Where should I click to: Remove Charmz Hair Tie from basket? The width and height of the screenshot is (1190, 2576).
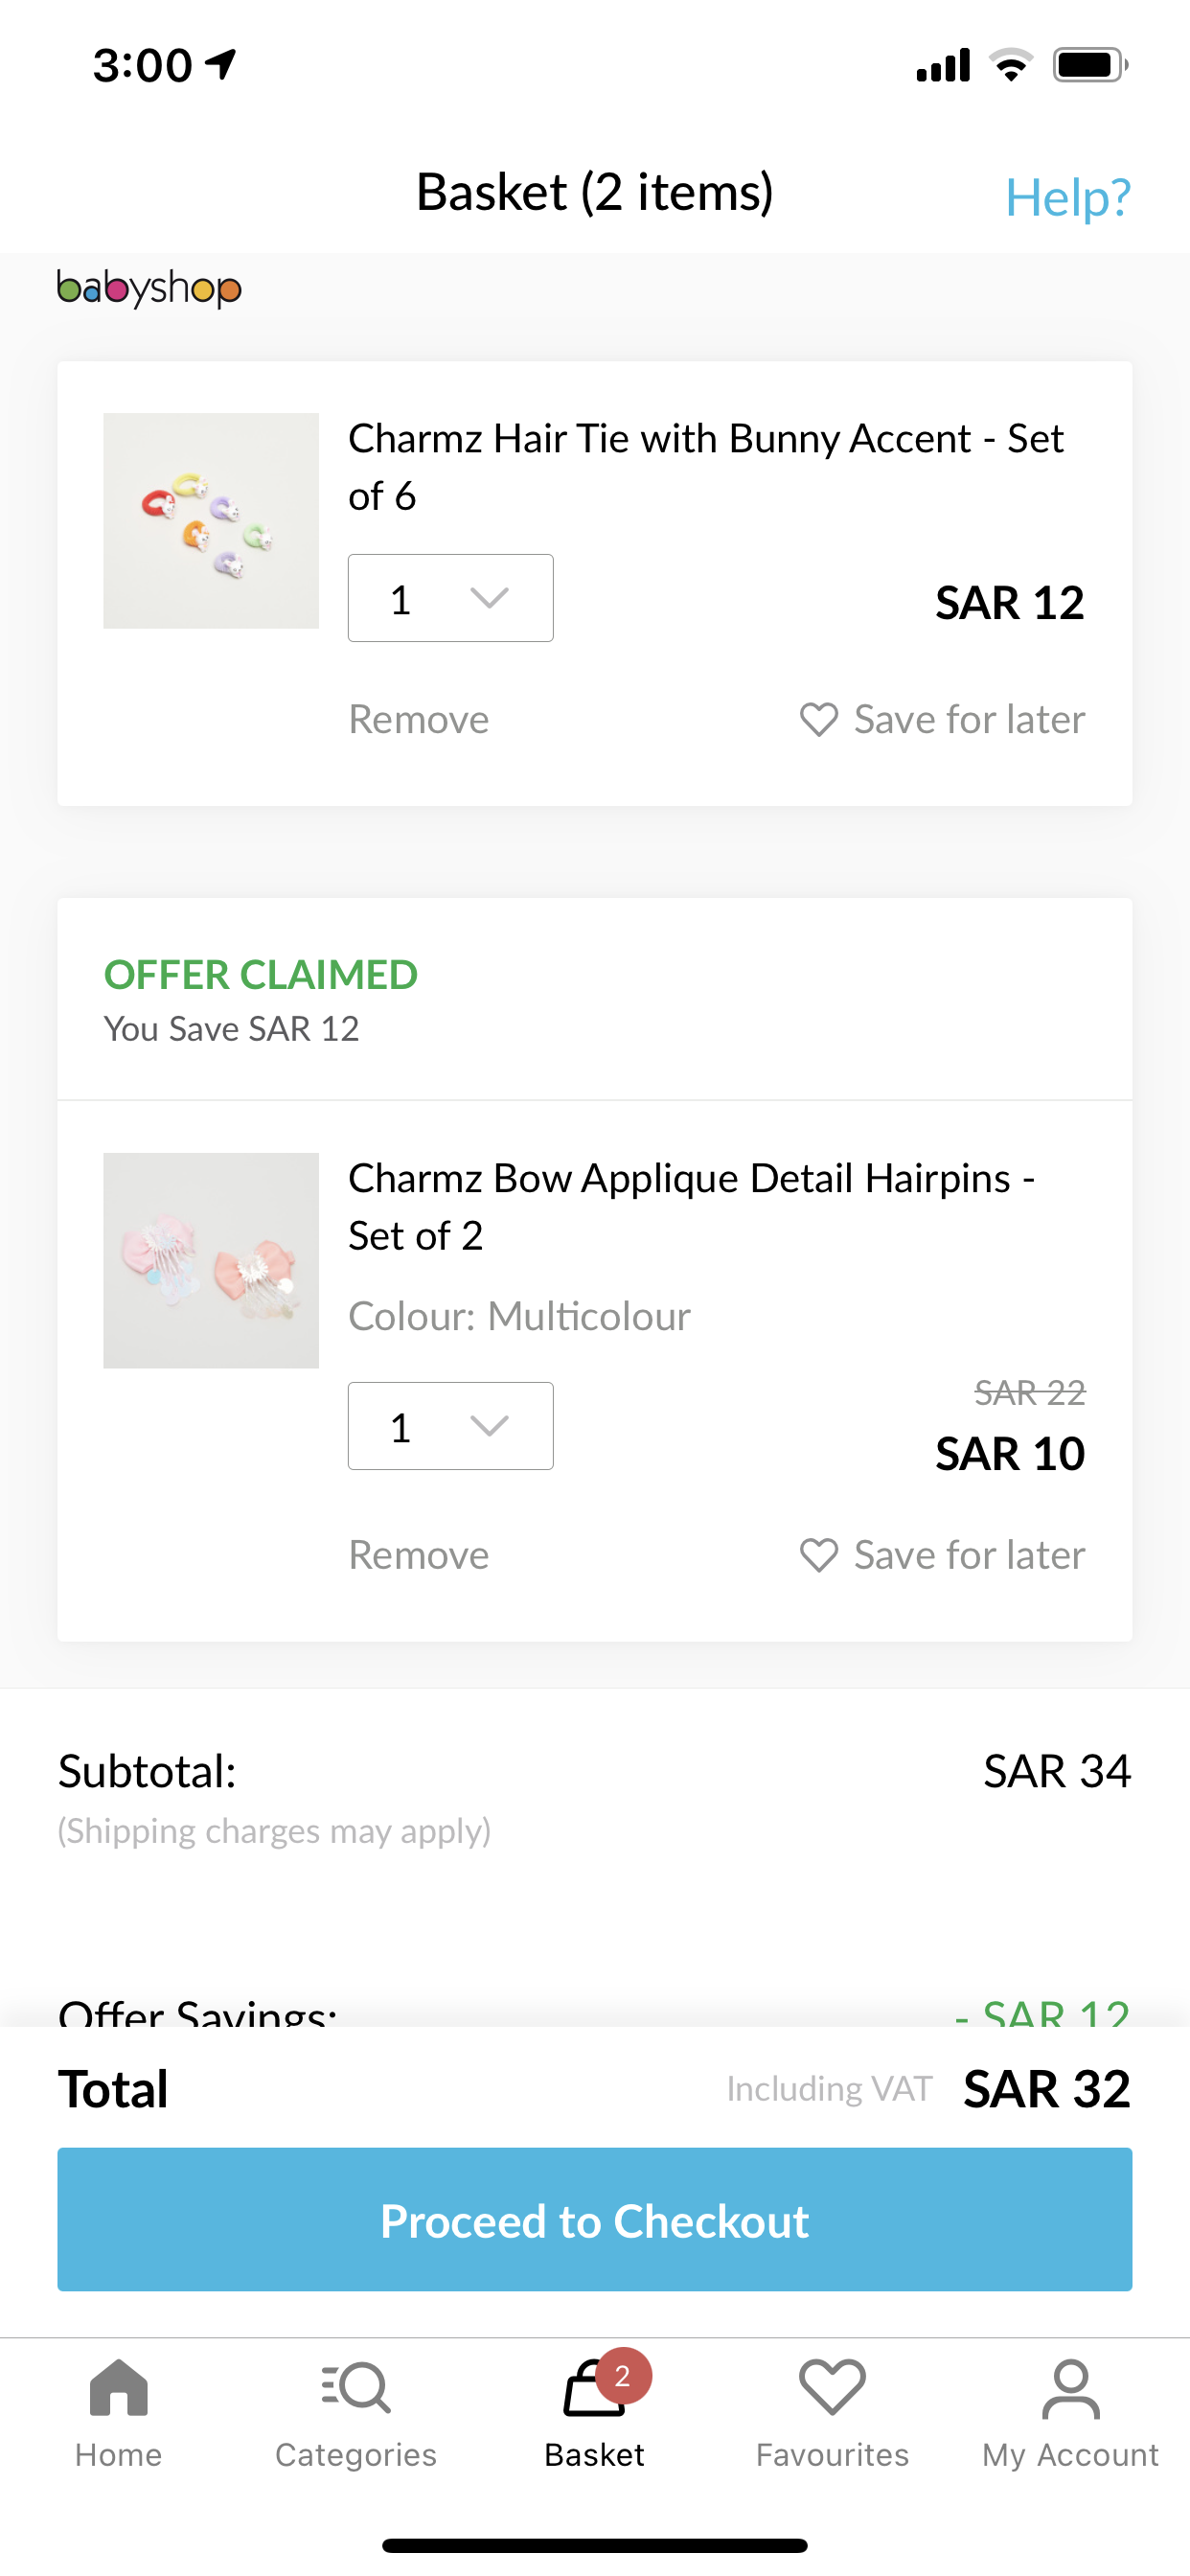pos(418,720)
